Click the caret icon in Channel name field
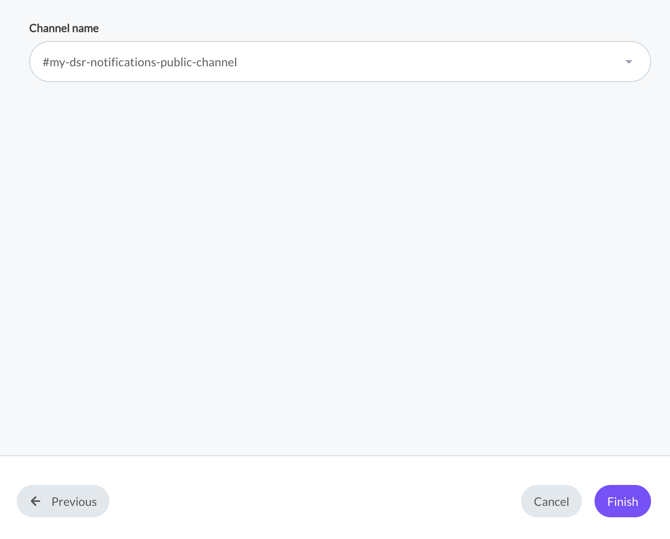 click(629, 62)
